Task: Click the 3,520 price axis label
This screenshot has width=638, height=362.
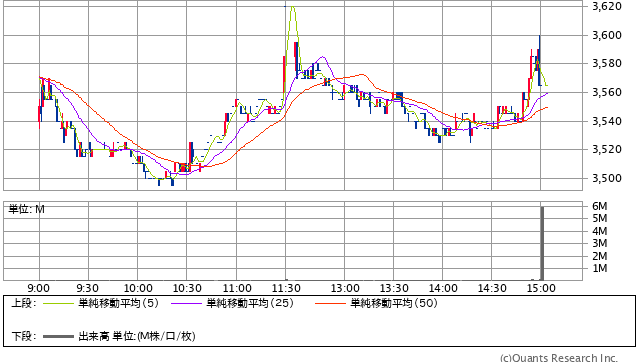Action: 607,149
